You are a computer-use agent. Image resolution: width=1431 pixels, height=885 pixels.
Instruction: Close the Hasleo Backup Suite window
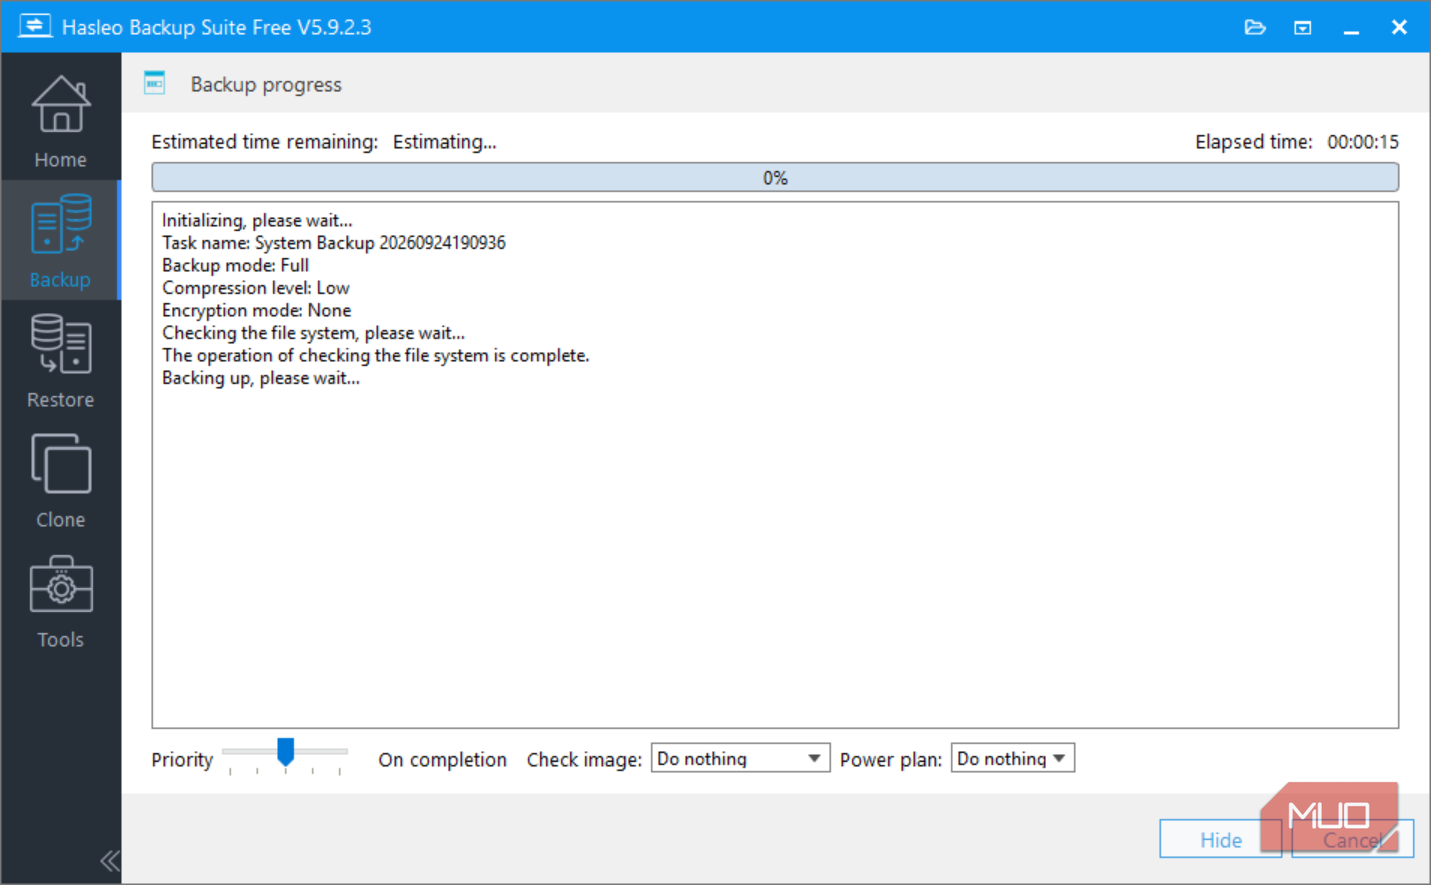point(1399,27)
